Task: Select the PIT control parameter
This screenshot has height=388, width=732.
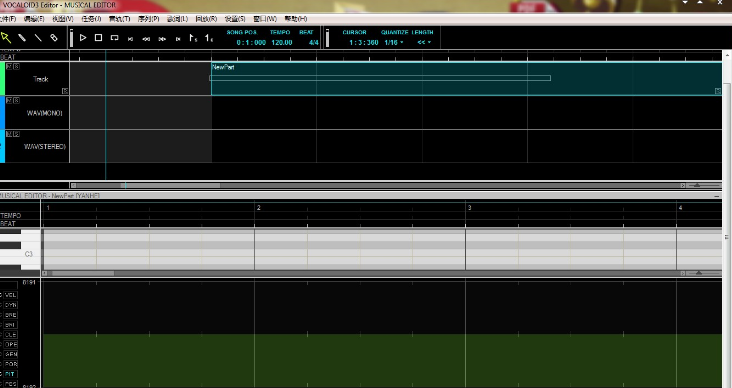Action: tap(10, 374)
